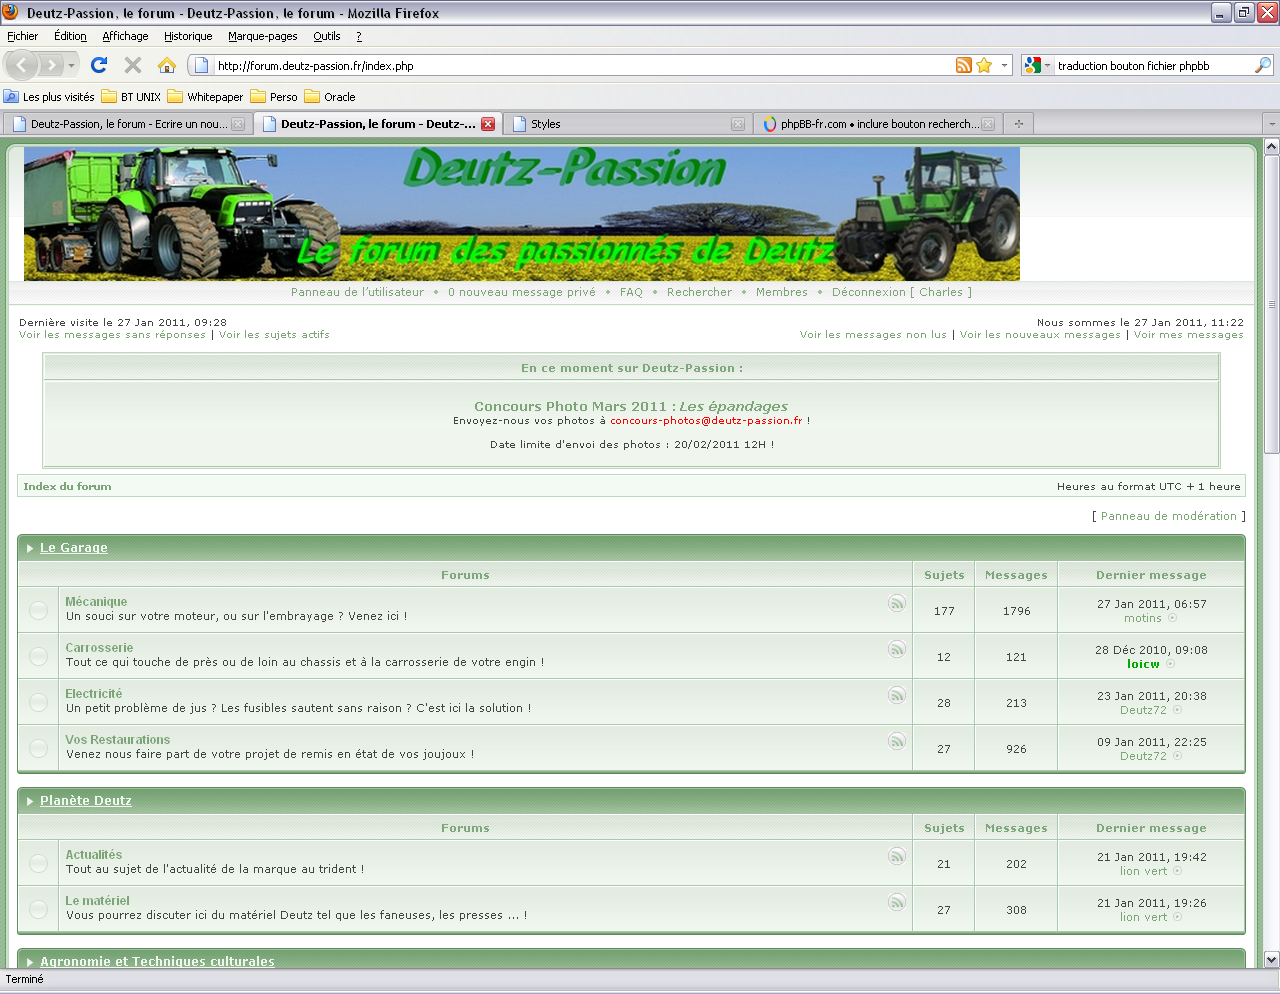Open Les plus visités bookmark menu
Image resolution: width=1280 pixels, height=994 pixels.
tap(49, 97)
